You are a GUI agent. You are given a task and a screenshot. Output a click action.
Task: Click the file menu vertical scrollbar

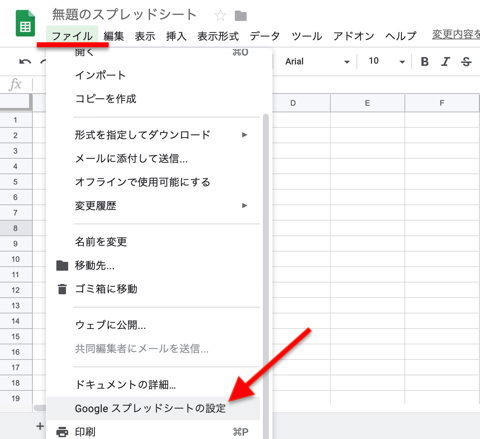coord(266,277)
